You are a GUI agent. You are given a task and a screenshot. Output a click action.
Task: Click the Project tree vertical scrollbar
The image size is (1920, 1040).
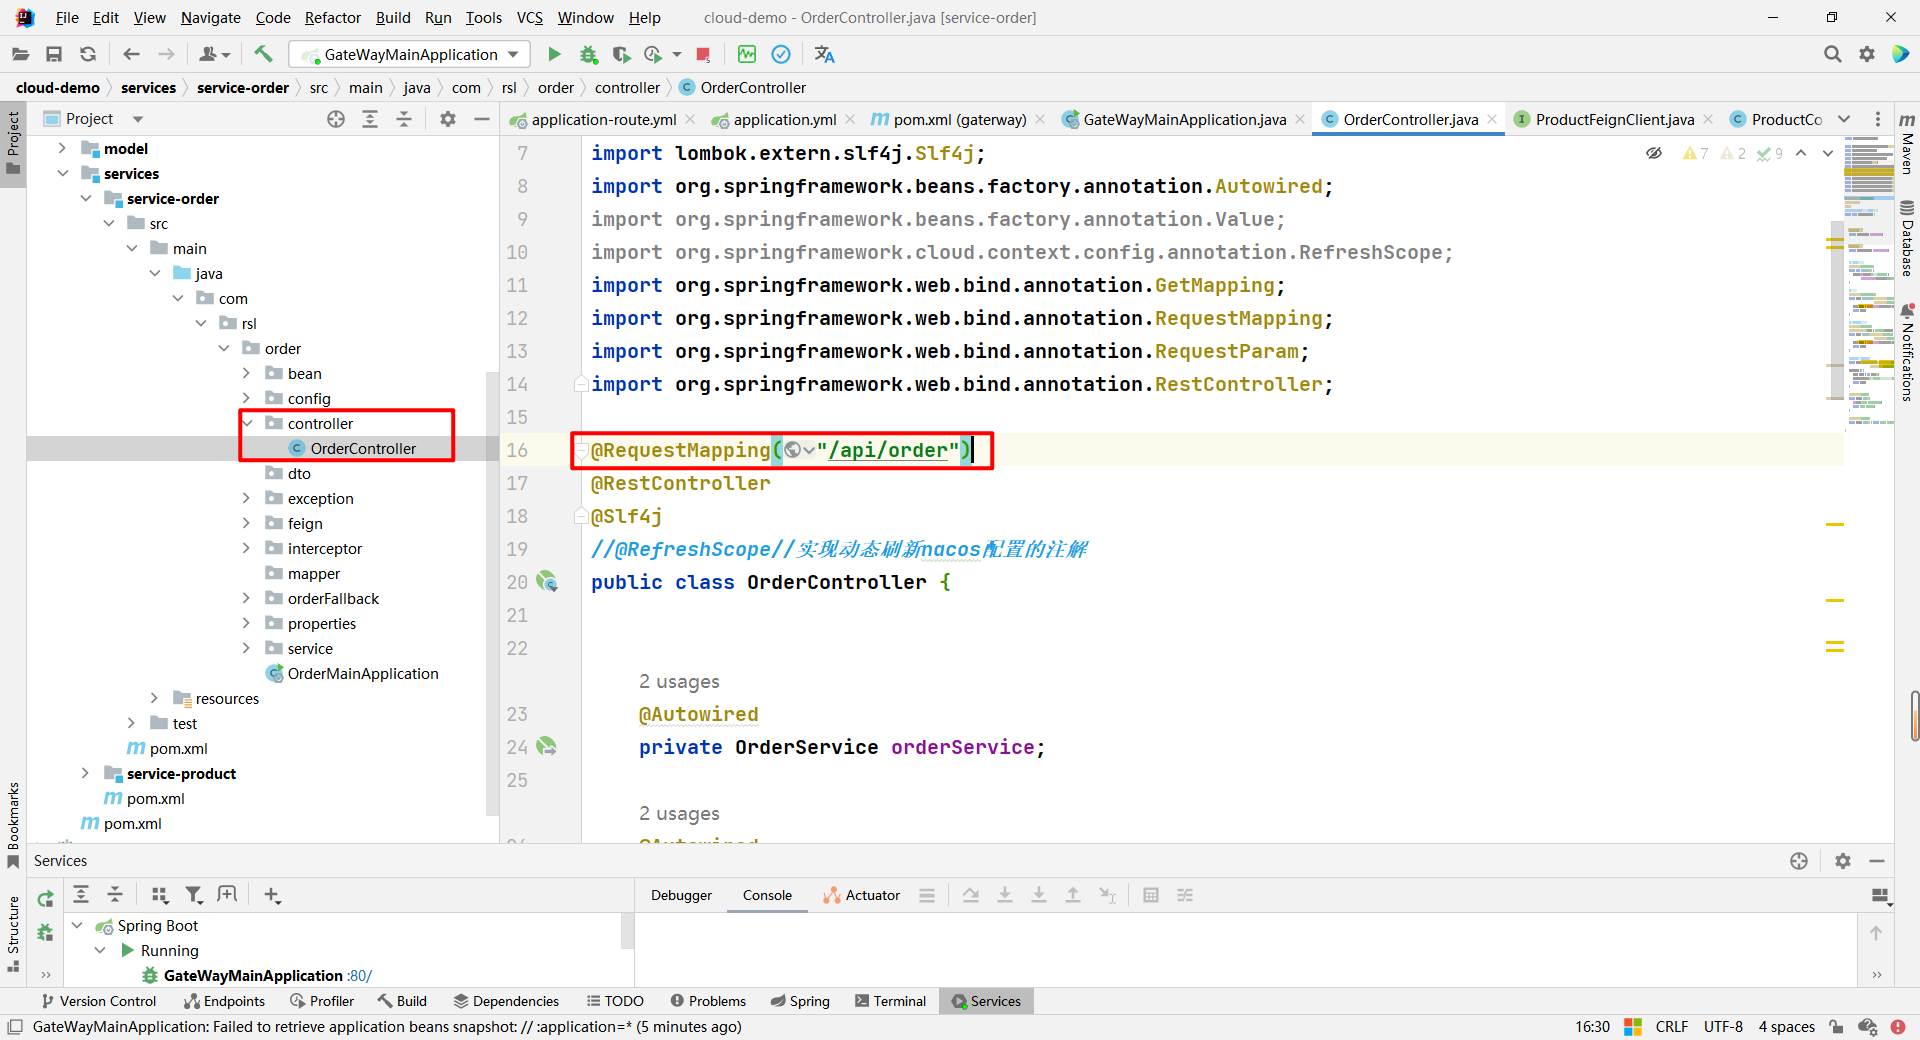(x=492, y=594)
